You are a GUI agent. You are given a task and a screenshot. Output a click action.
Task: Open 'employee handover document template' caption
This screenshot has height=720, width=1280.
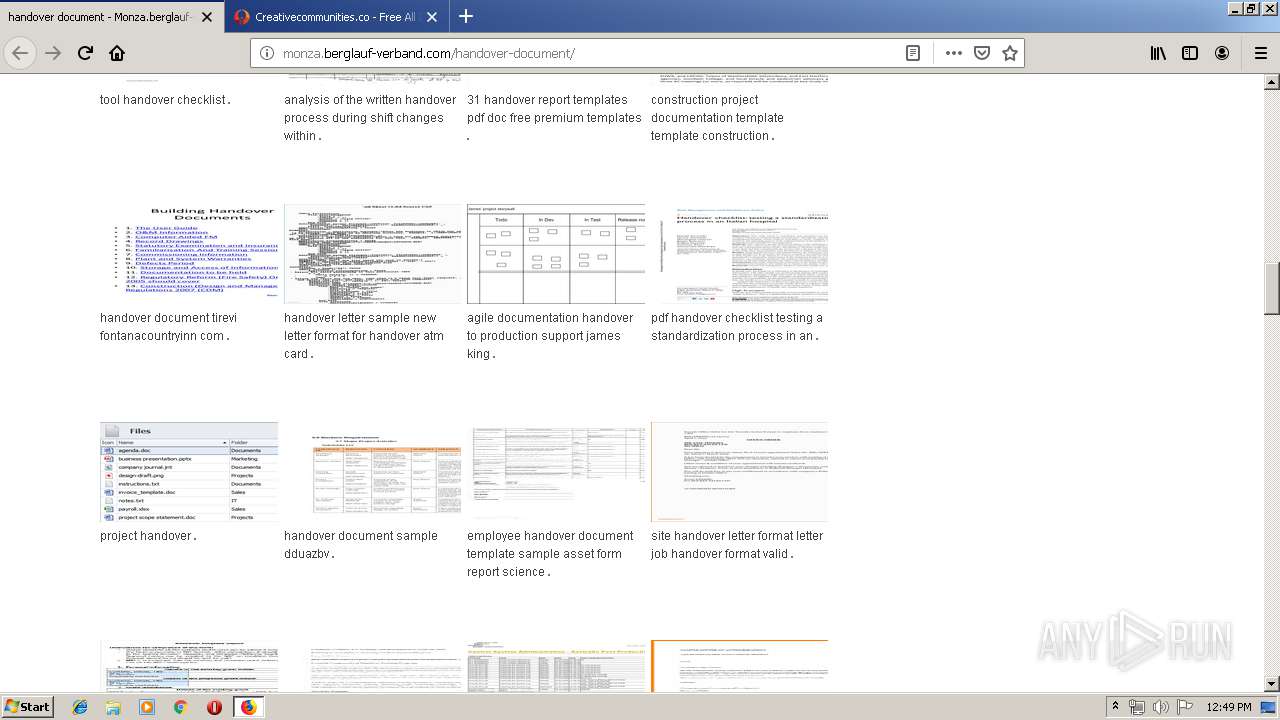[x=550, y=554]
